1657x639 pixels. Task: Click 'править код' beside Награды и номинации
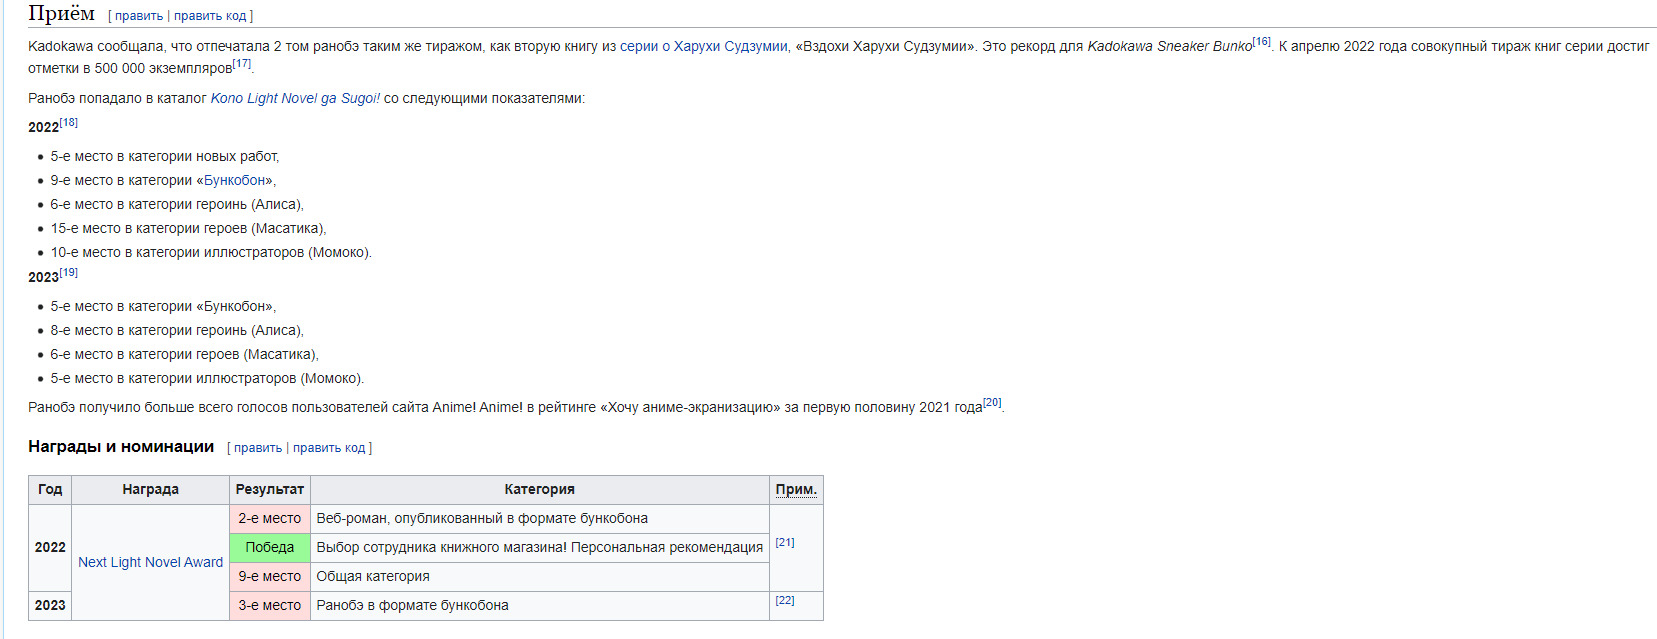pyautogui.click(x=329, y=448)
